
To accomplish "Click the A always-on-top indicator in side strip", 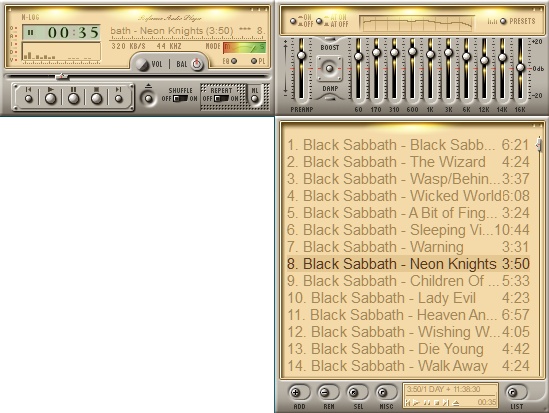I will (x=13, y=36).
